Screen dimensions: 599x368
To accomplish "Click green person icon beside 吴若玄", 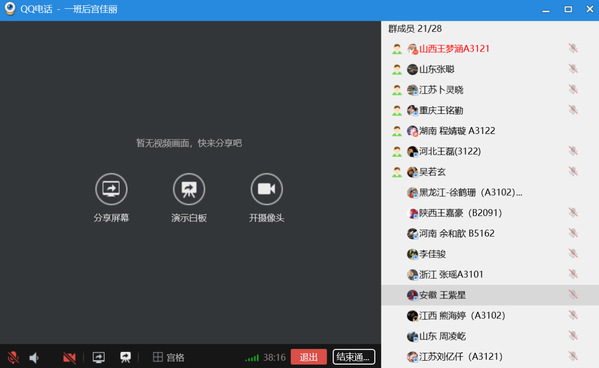I will 397,172.
